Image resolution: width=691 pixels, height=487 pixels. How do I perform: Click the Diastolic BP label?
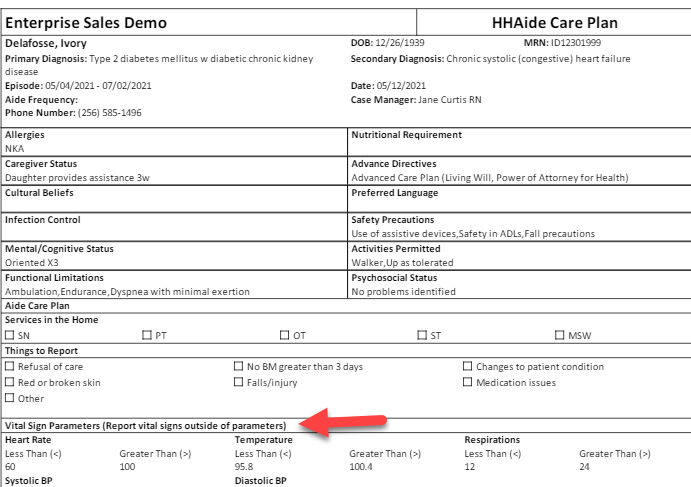coord(260,481)
